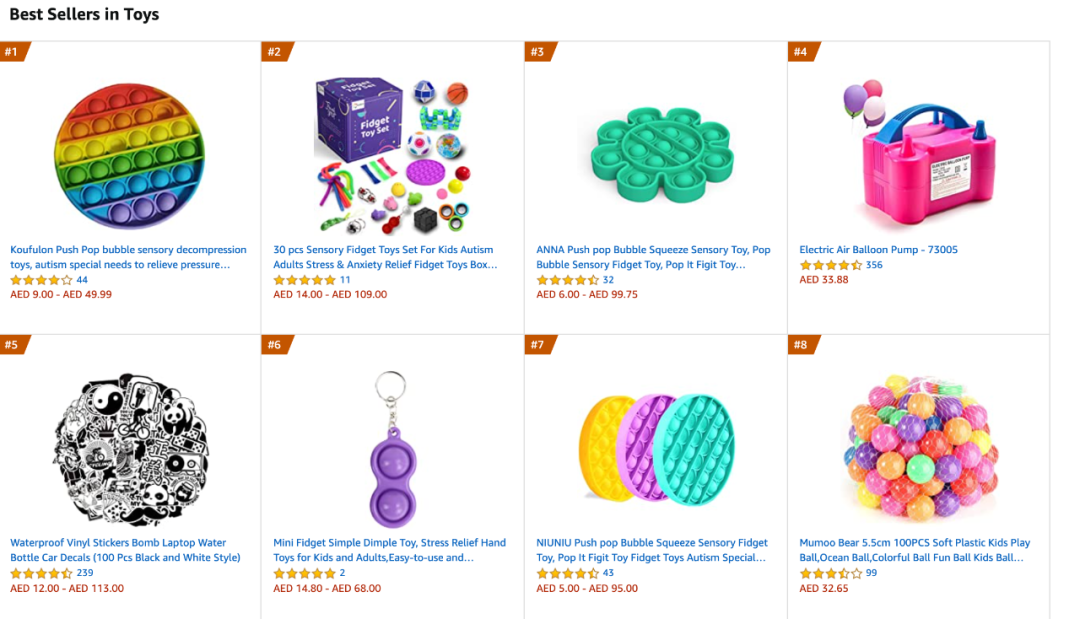The width and height of the screenshot is (1080, 619).
Task: Open the 239 ratings for vinyl stickers
Action: point(85,573)
